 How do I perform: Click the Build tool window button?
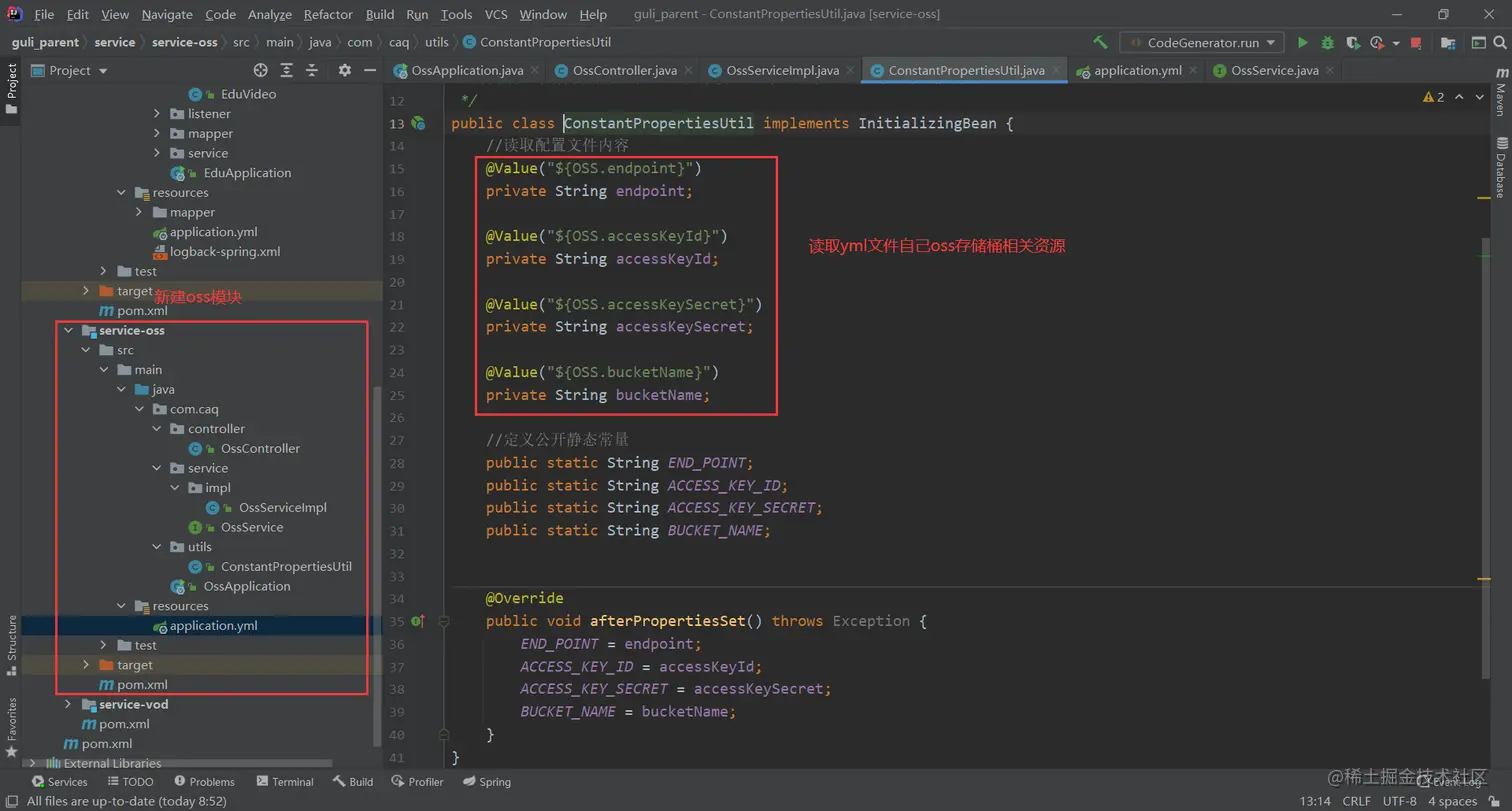coord(353,782)
